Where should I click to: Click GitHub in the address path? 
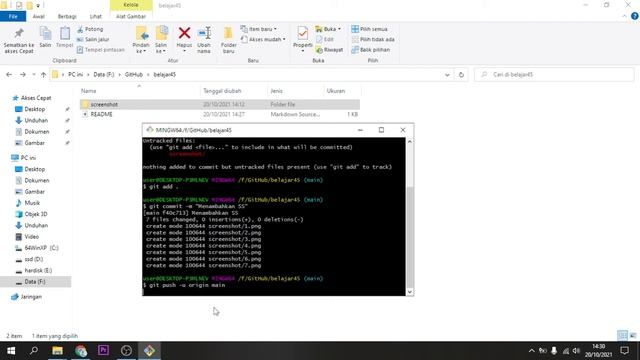pyautogui.click(x=134, y=75)
